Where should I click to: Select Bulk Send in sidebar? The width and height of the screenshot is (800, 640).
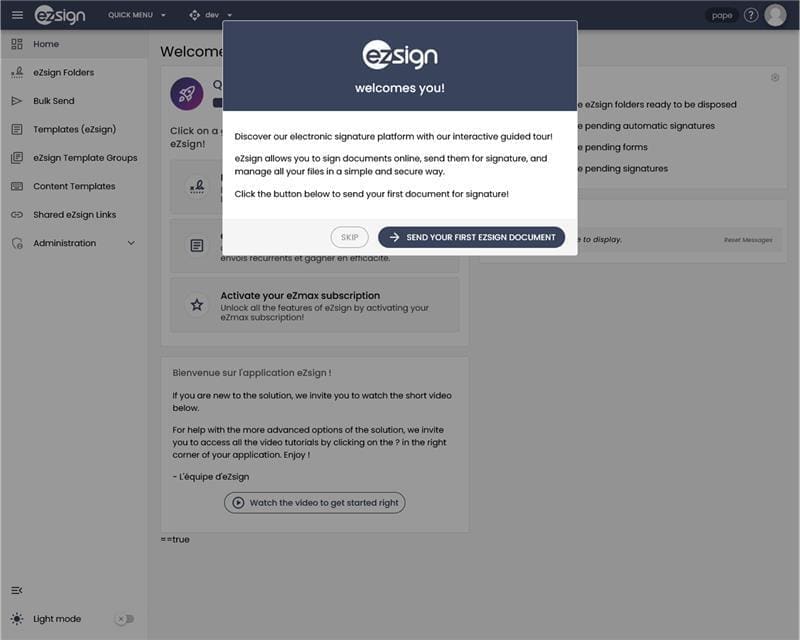pos(53,101)
